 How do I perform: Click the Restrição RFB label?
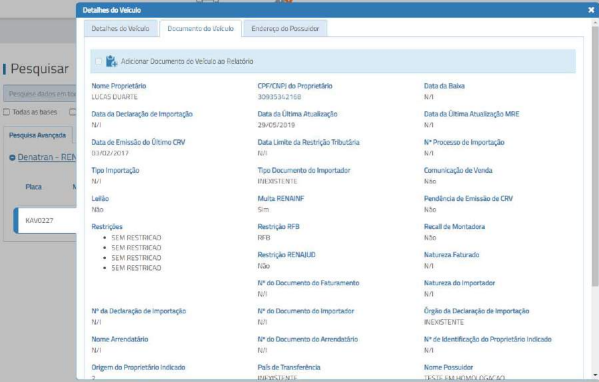[x=278, y=227]
